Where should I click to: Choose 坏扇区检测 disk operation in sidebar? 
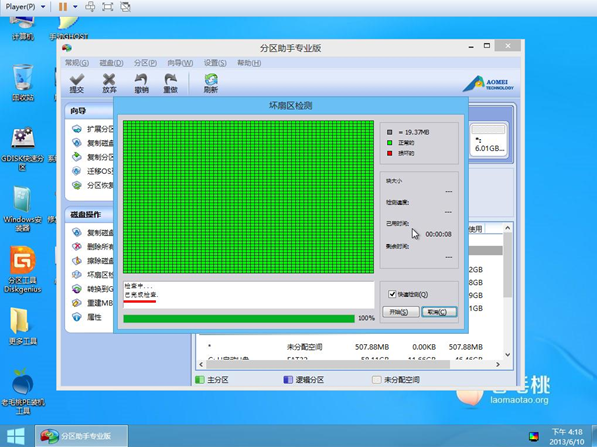point(93,275)
